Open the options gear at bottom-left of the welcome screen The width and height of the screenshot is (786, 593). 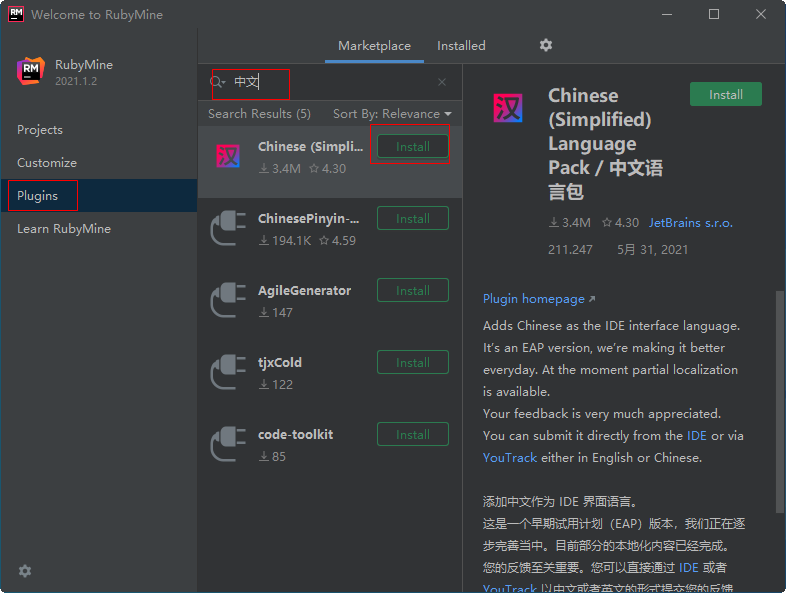click(x=25, y=570)
